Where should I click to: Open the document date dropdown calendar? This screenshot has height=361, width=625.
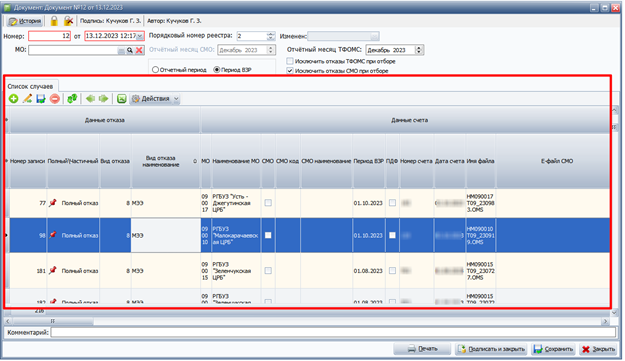pyautogui.click(x=140, y=36)
